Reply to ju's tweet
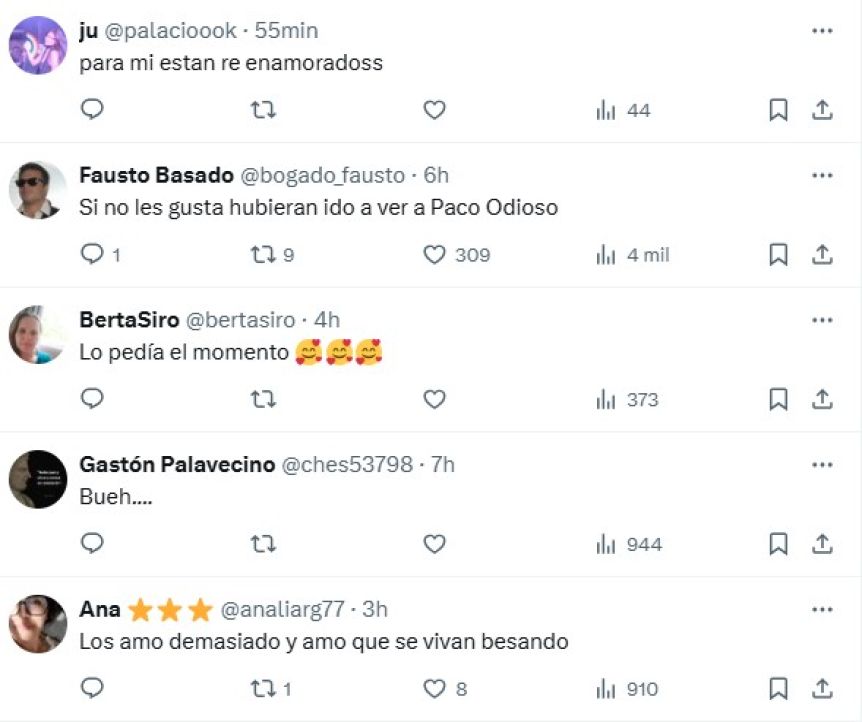 (x=92, y=110)
